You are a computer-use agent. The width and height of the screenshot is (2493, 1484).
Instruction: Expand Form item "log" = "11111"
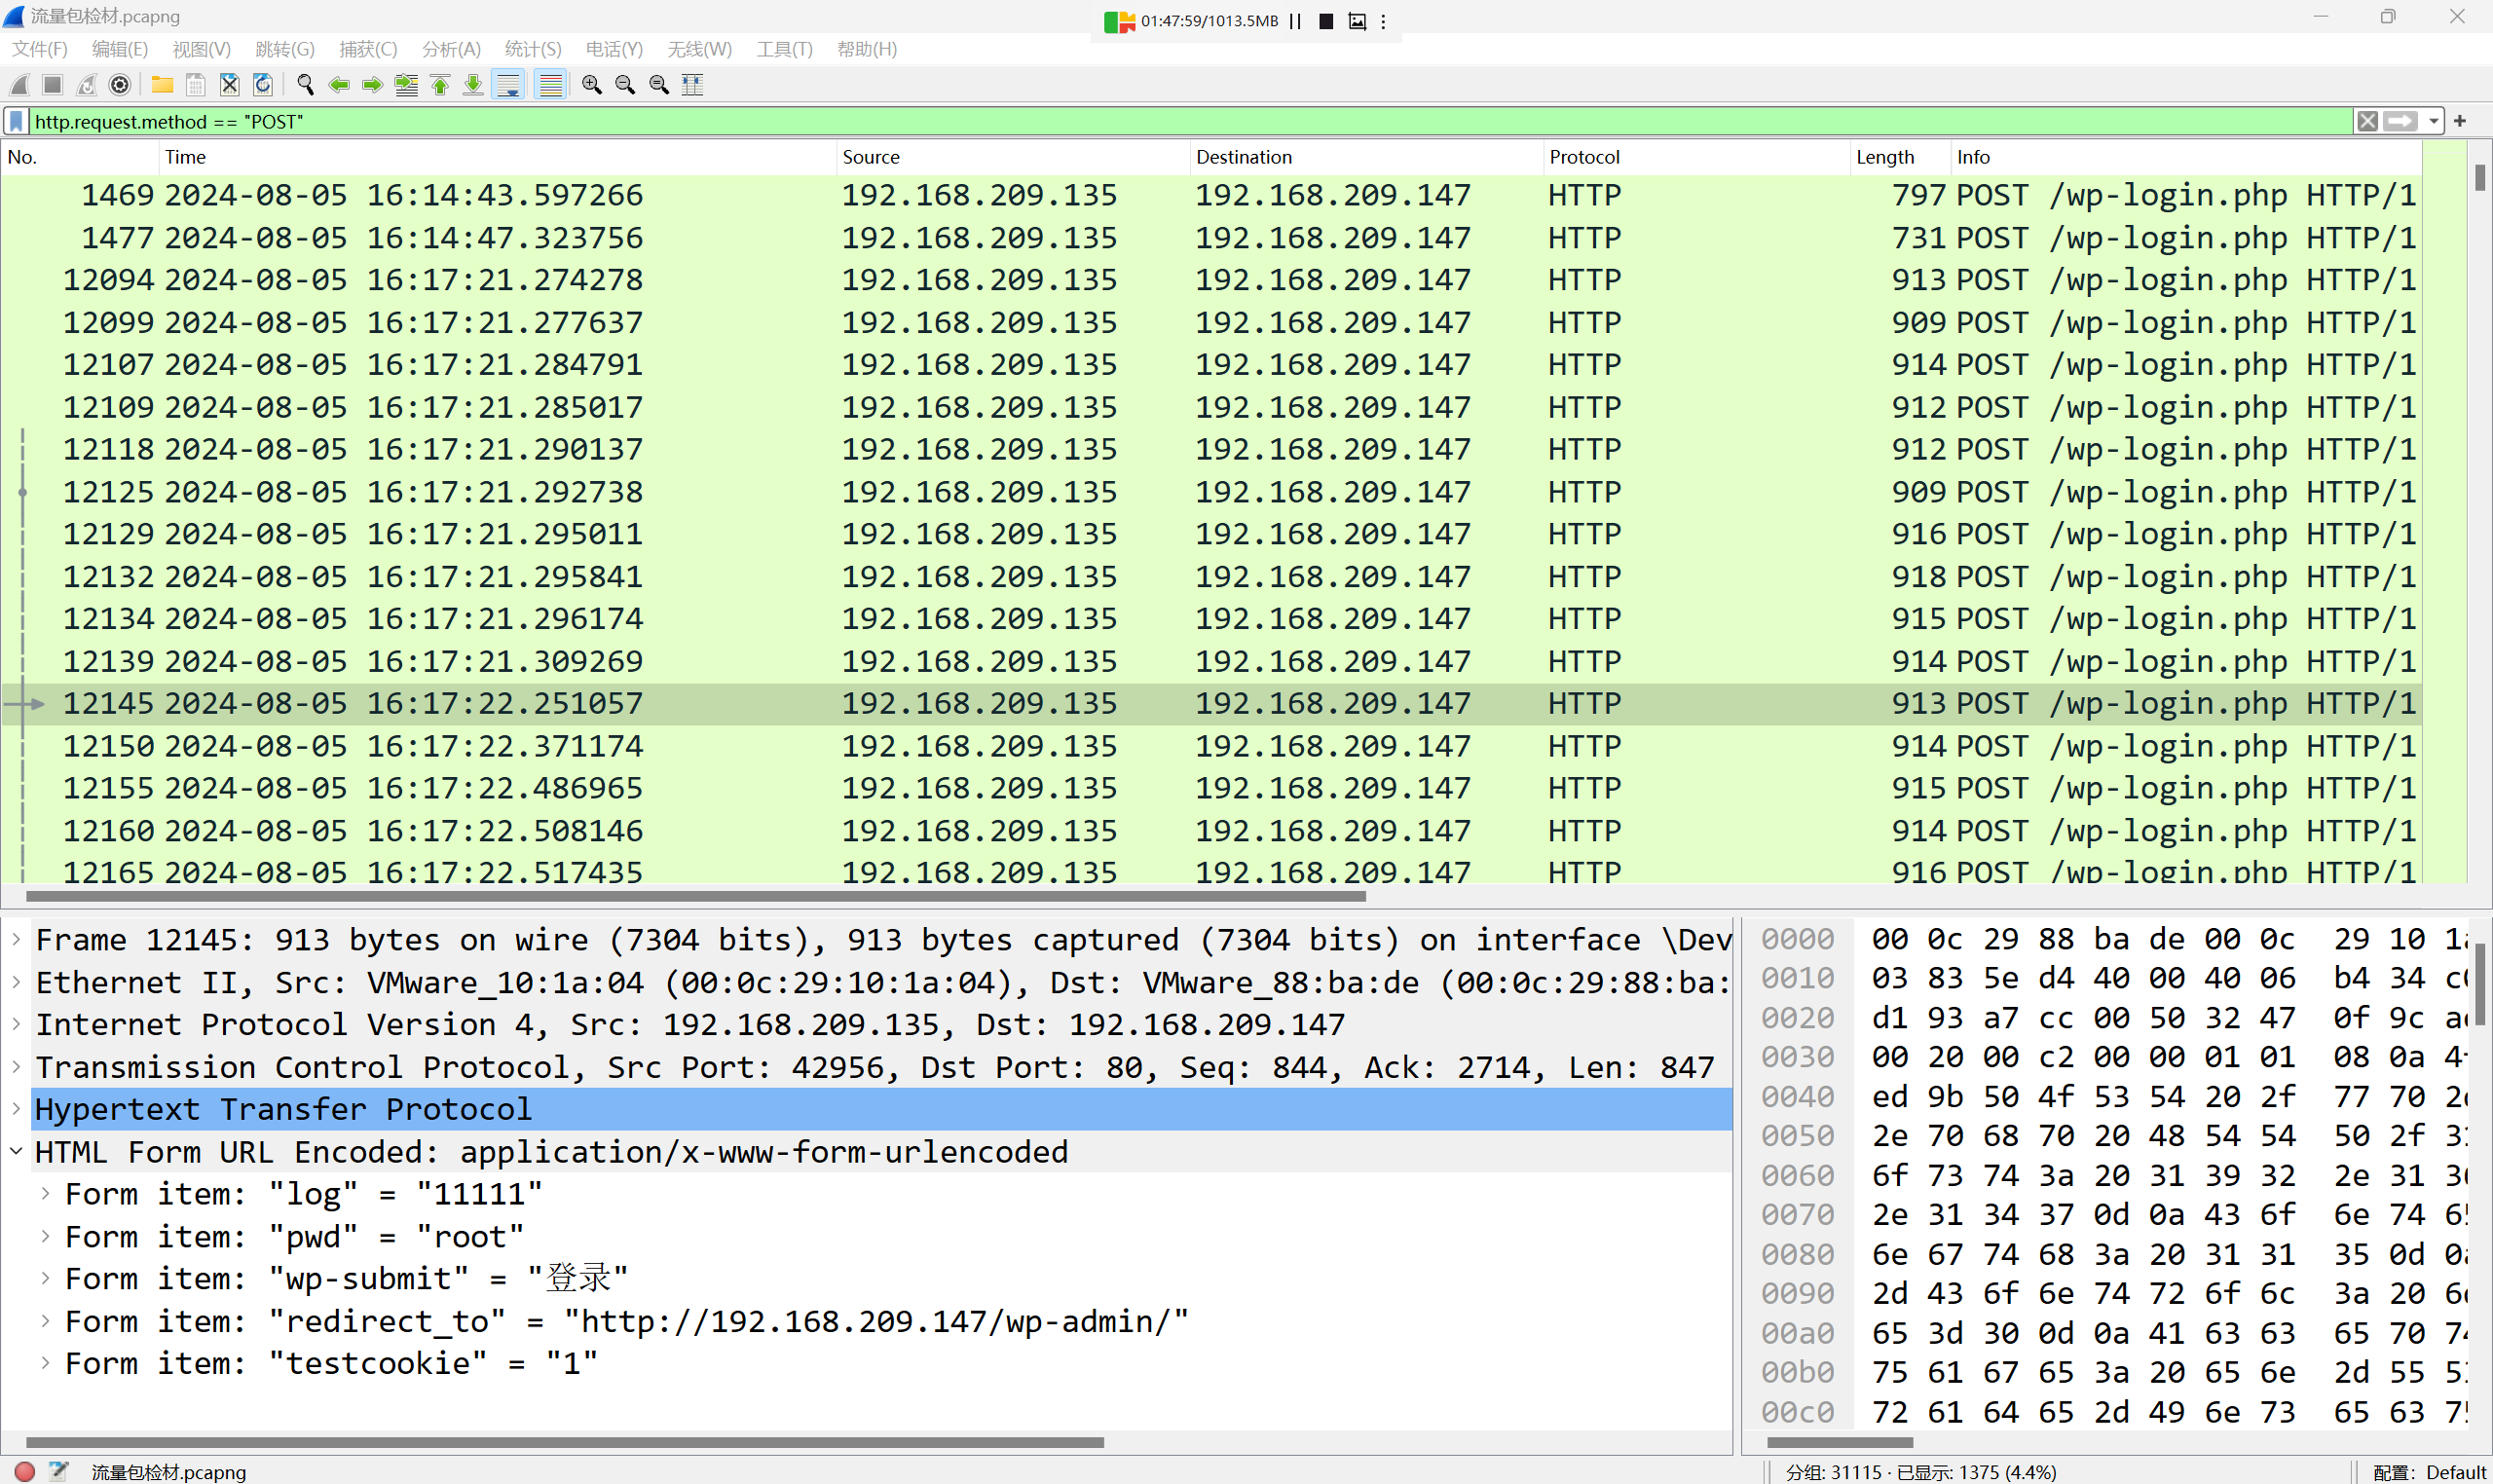coord(46,1194)
